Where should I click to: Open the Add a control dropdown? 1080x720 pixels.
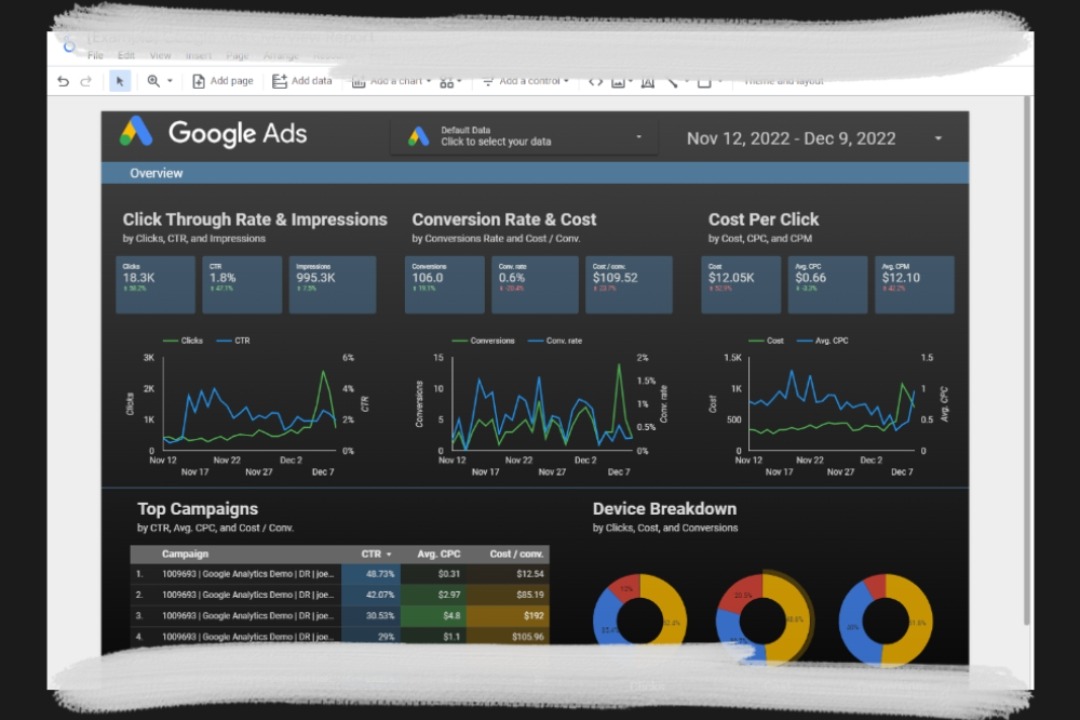click(525, 81)
